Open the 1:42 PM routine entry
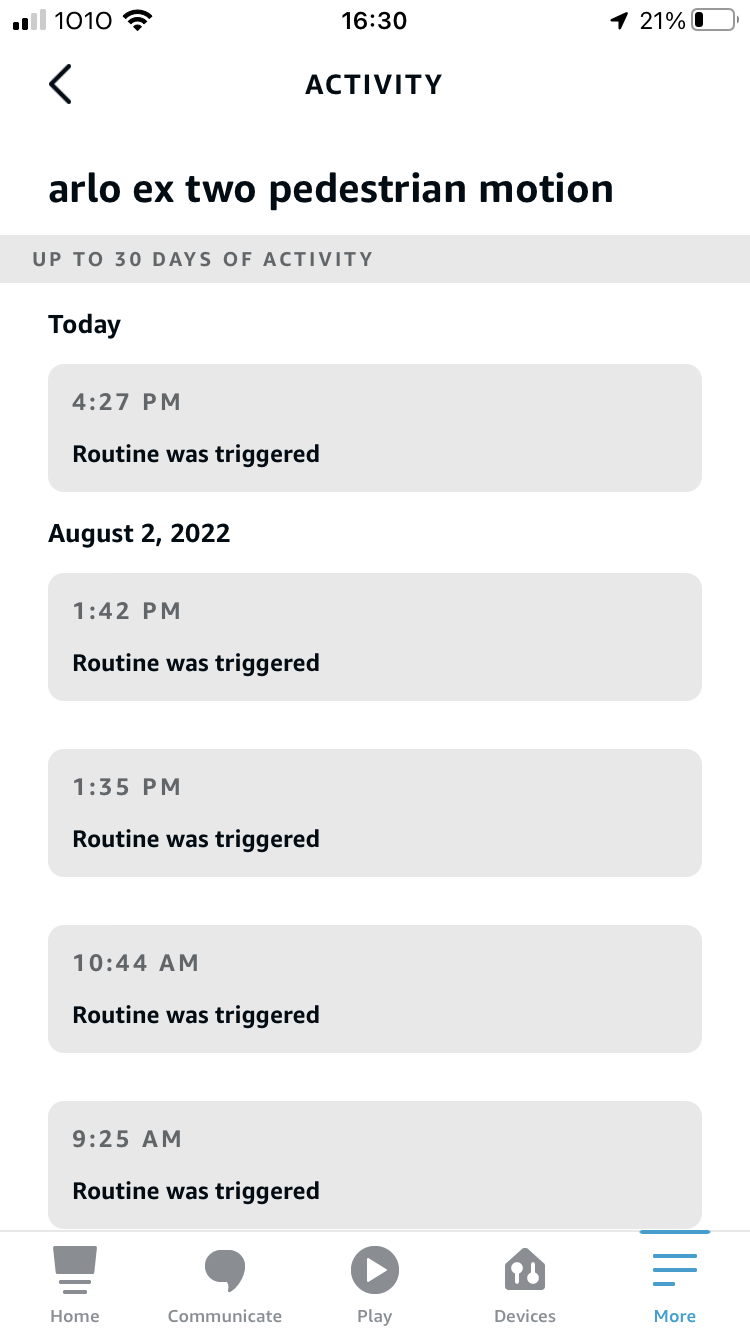 (x=375, y=637)
